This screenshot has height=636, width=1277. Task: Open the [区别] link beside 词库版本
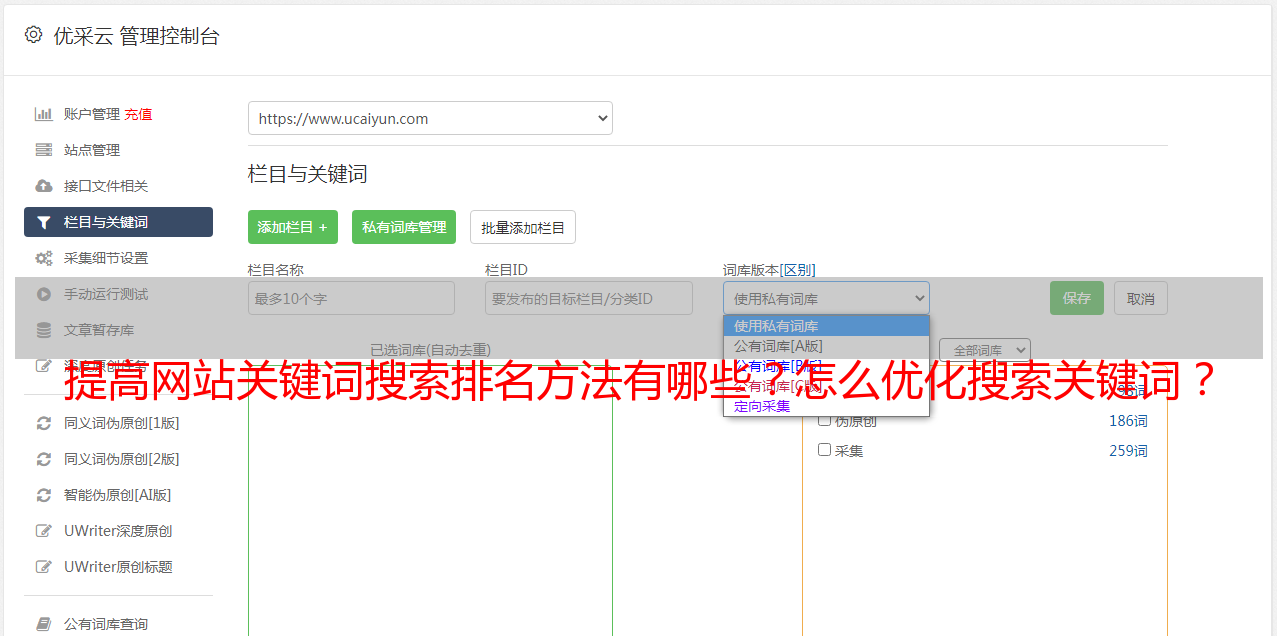797,270
